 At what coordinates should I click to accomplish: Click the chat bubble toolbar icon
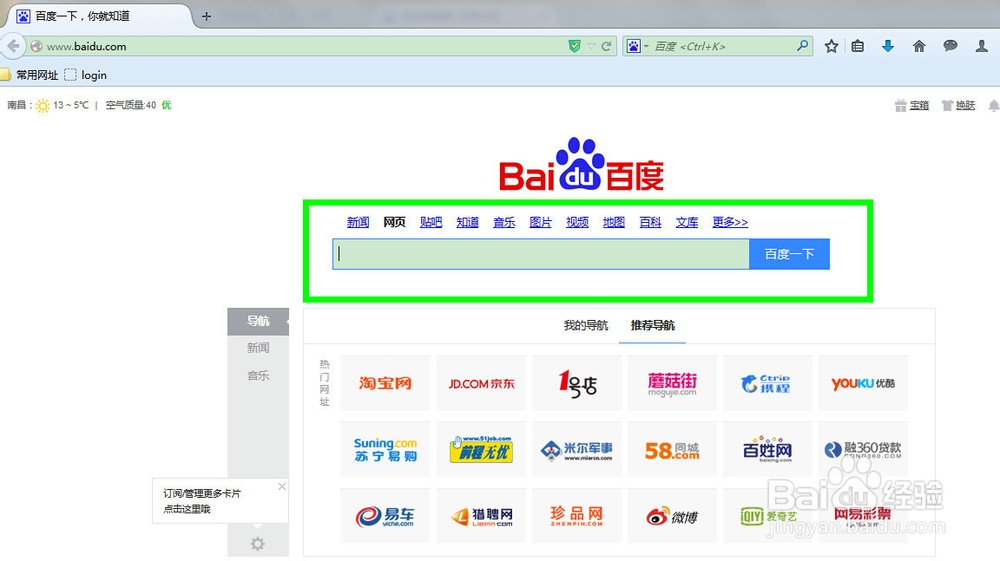click(950, 46)
